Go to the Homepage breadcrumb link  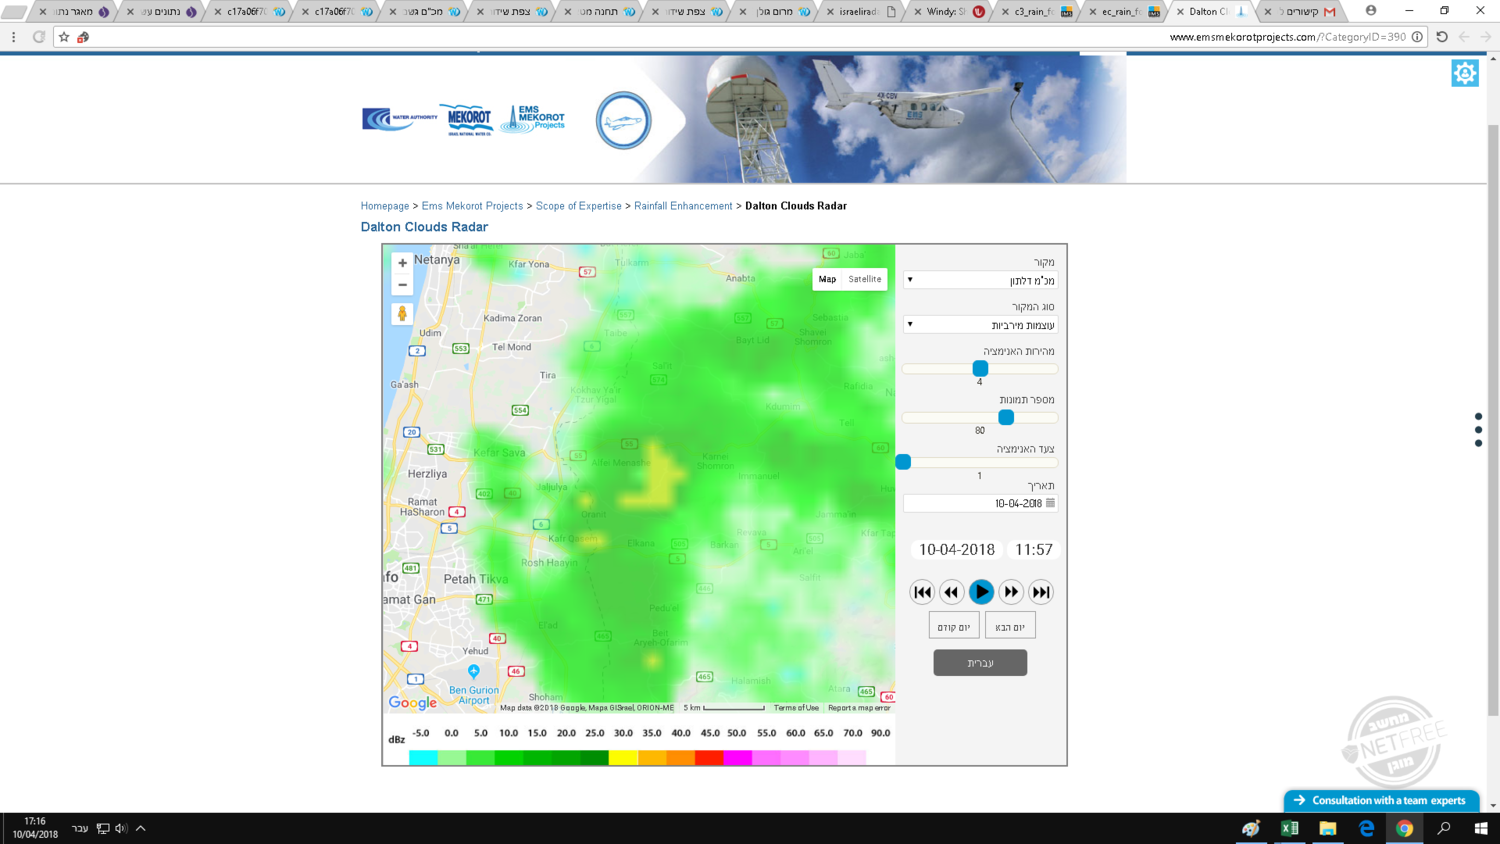click(x=385, y=206)
